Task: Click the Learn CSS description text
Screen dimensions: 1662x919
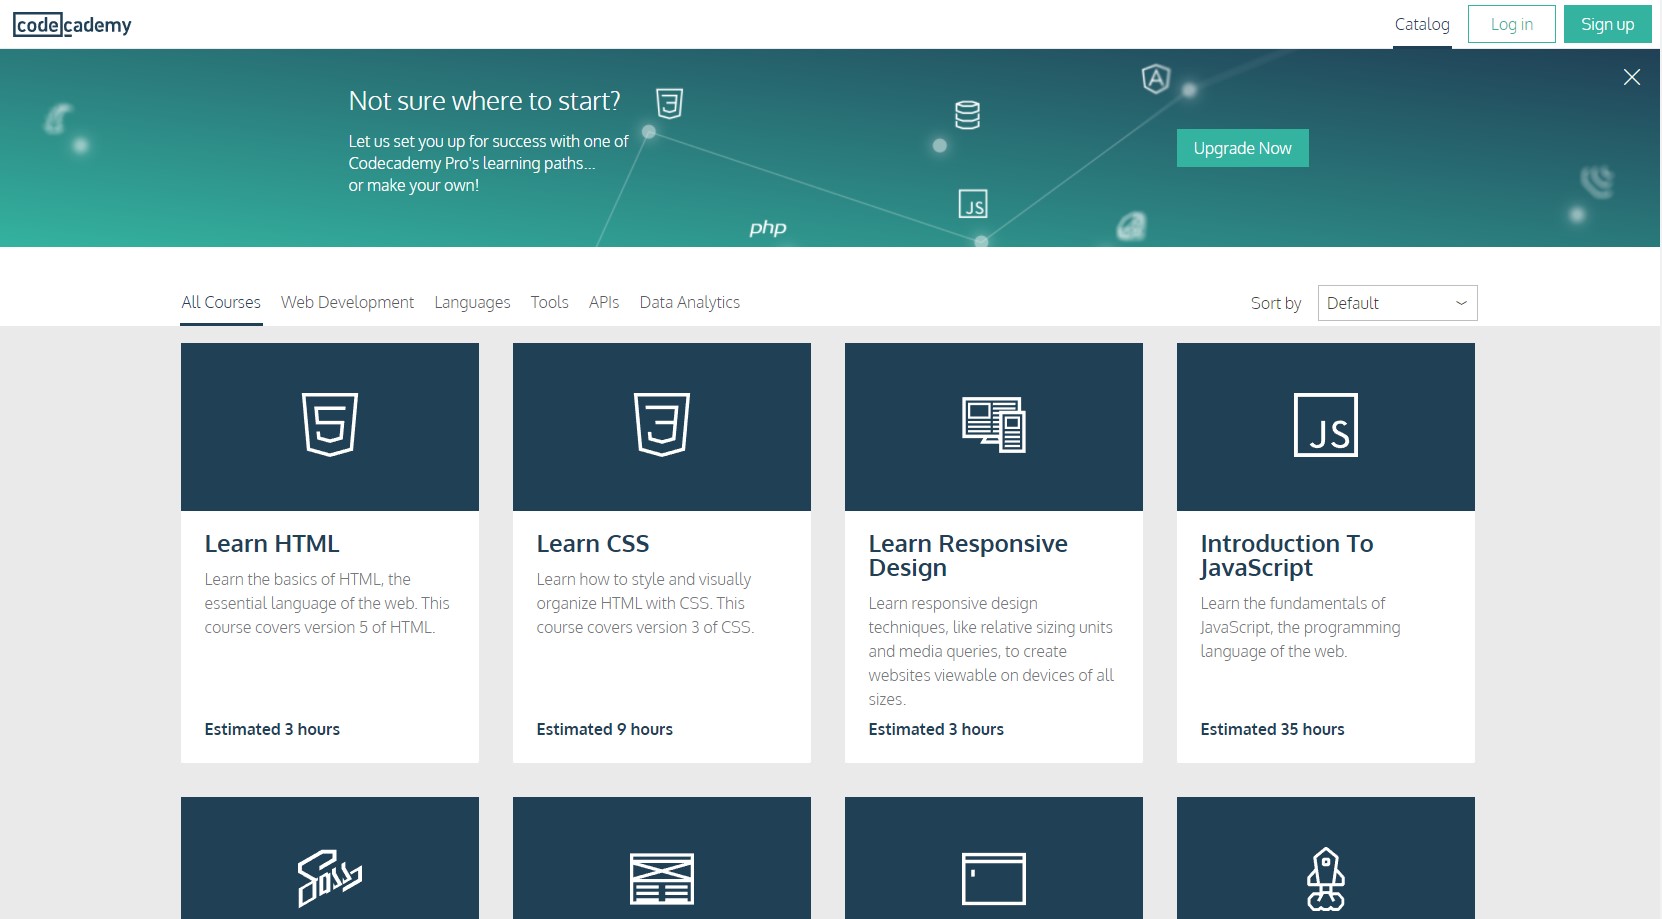Action: coord(645,603)
